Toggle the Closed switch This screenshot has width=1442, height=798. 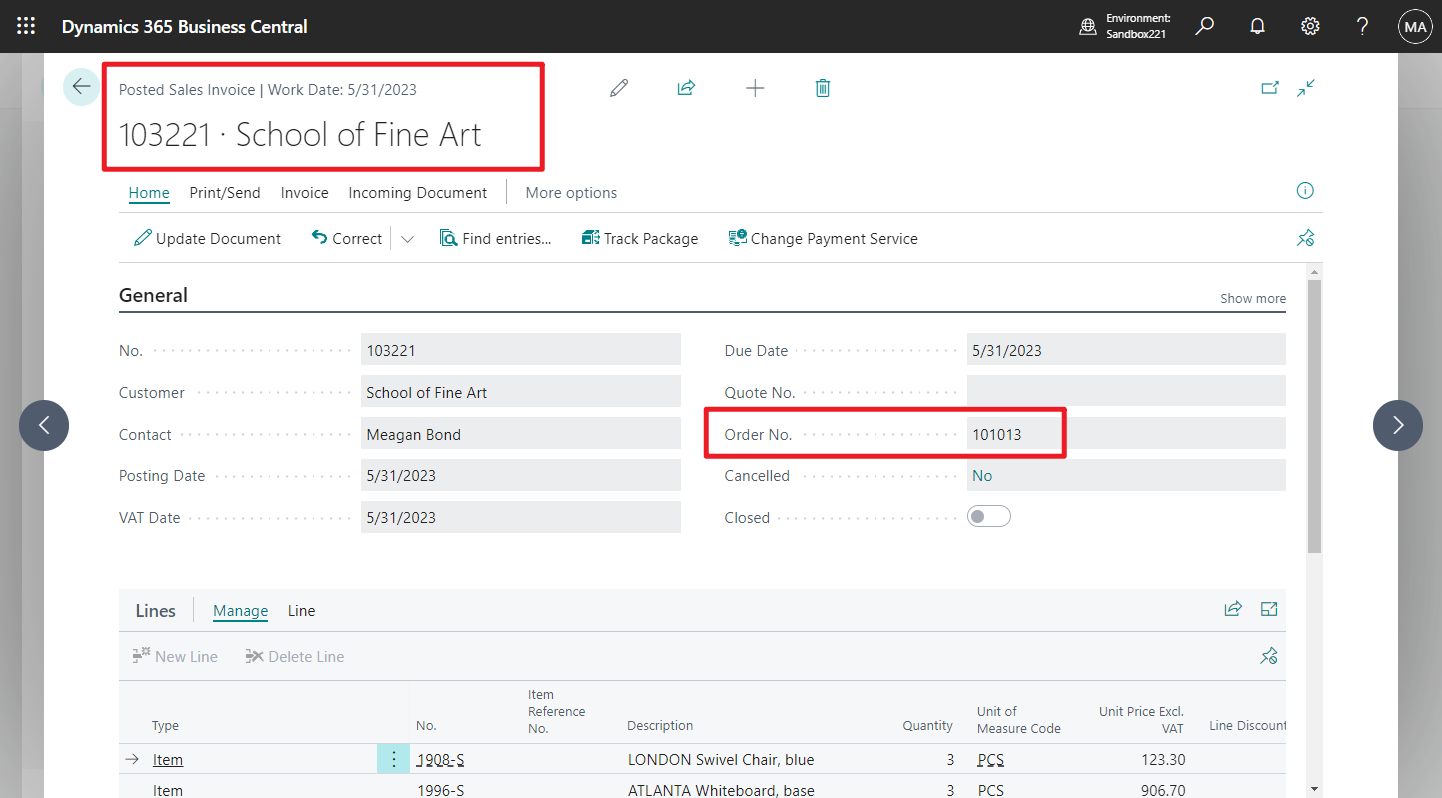989,516
